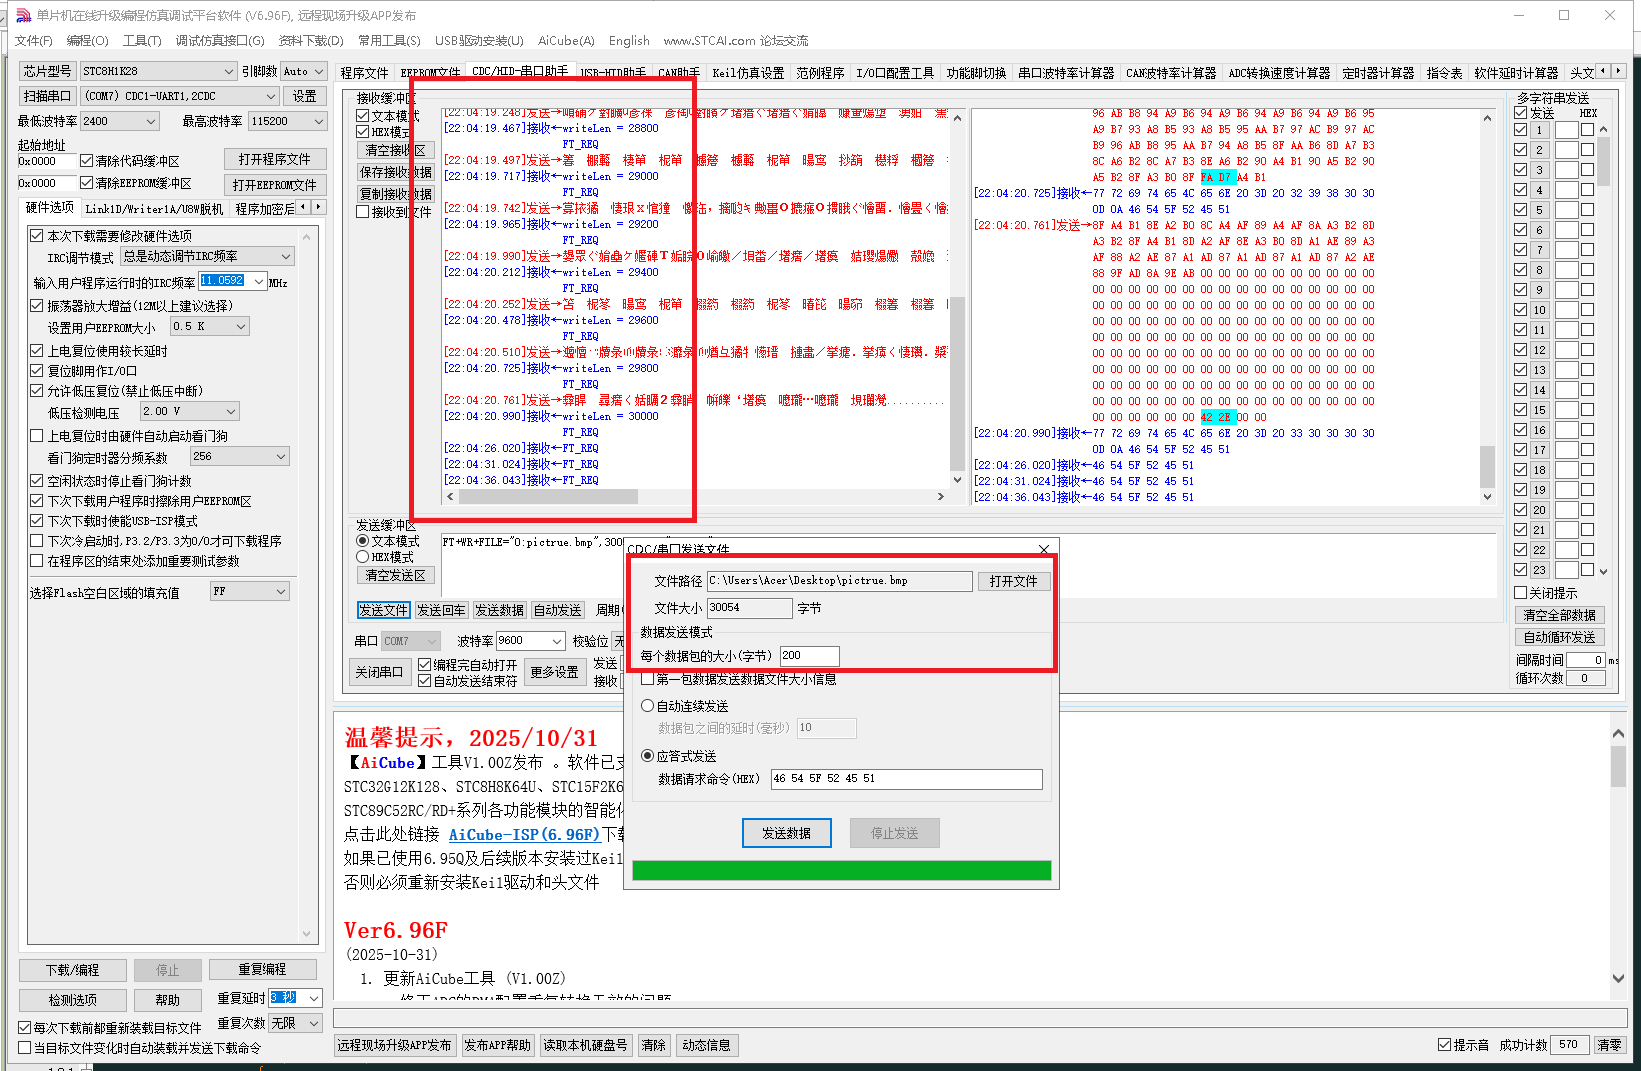
Task: Open the 低压检测电压 2.00 V dropdown
Action: 231,412
